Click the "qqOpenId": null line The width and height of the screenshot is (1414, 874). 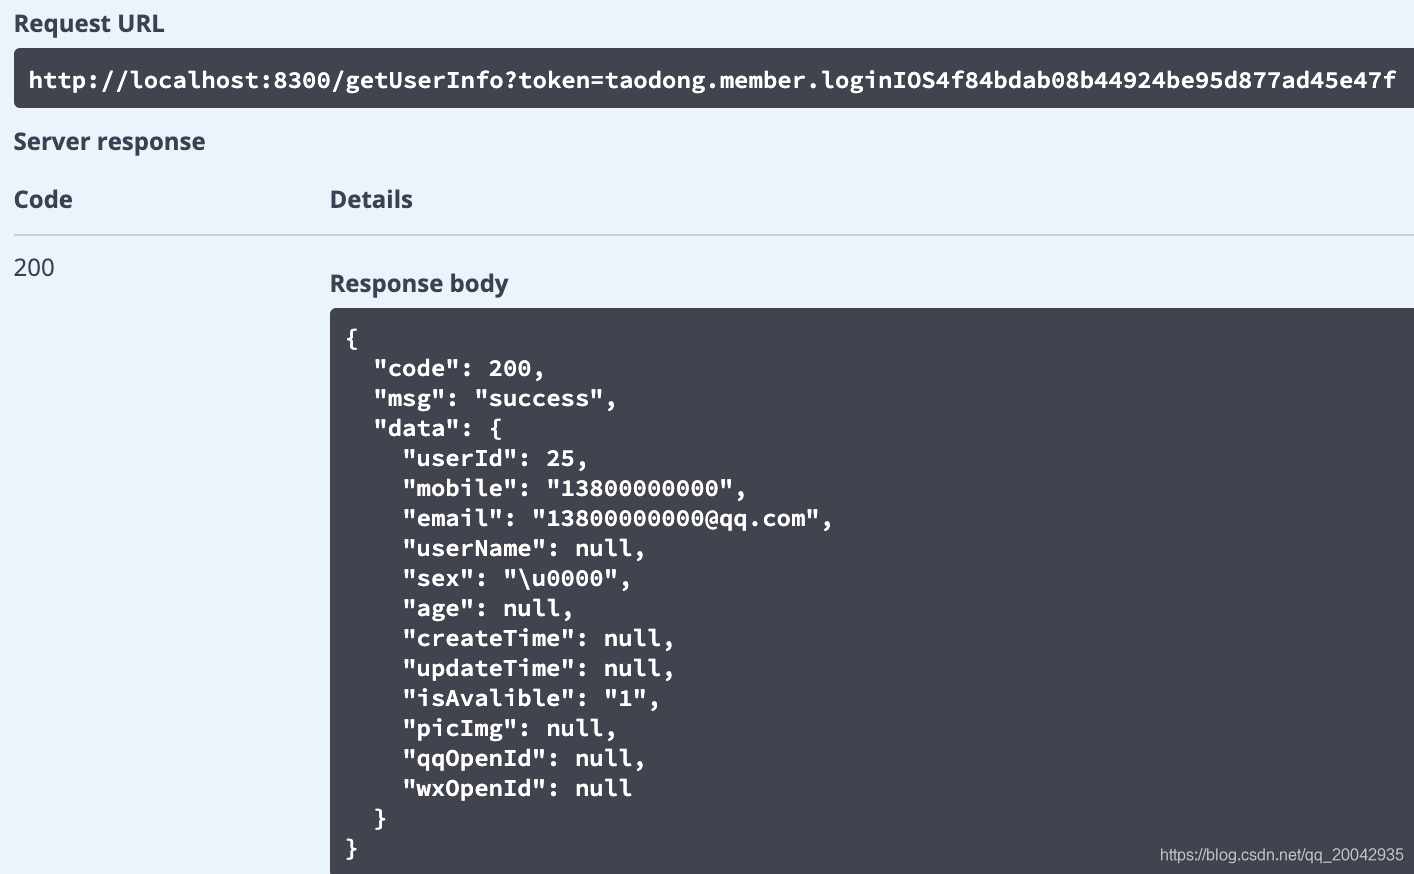pyautogui.click(x=524, y=758)
